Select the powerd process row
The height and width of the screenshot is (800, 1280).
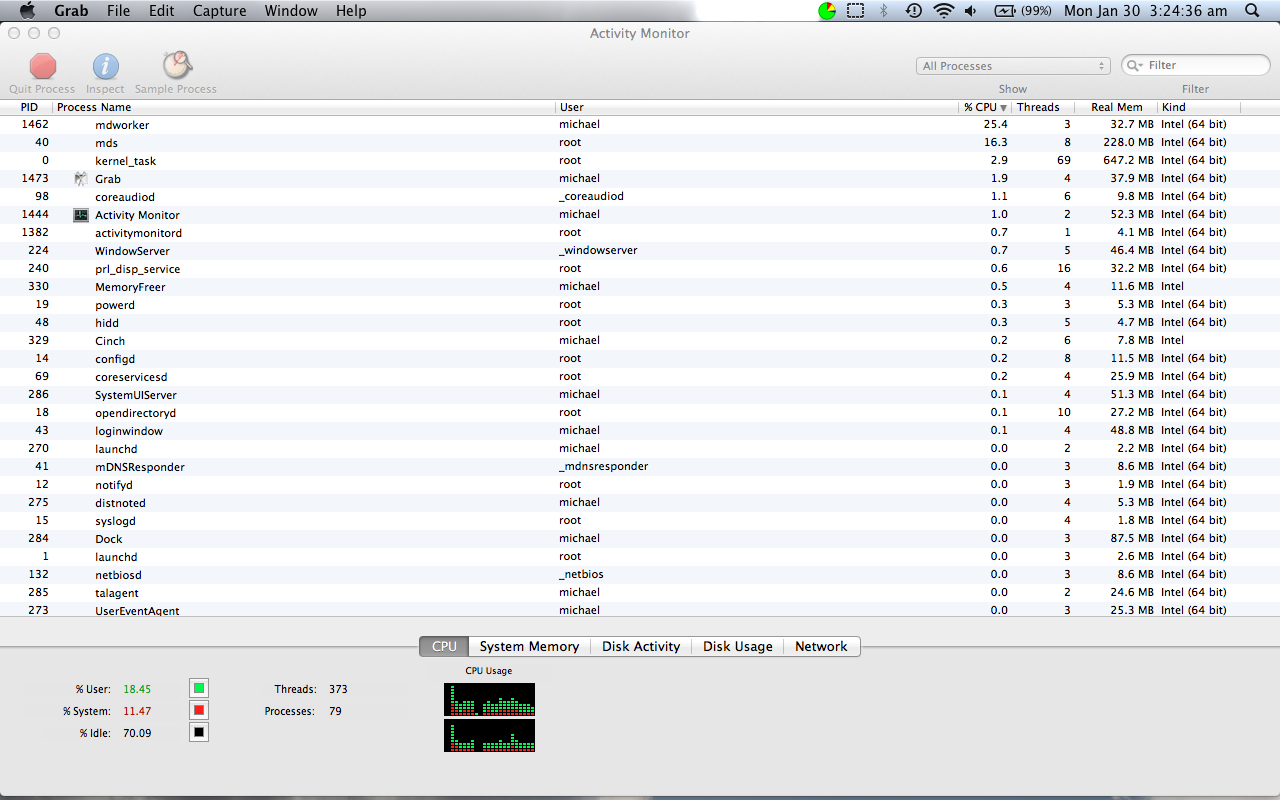640,305
